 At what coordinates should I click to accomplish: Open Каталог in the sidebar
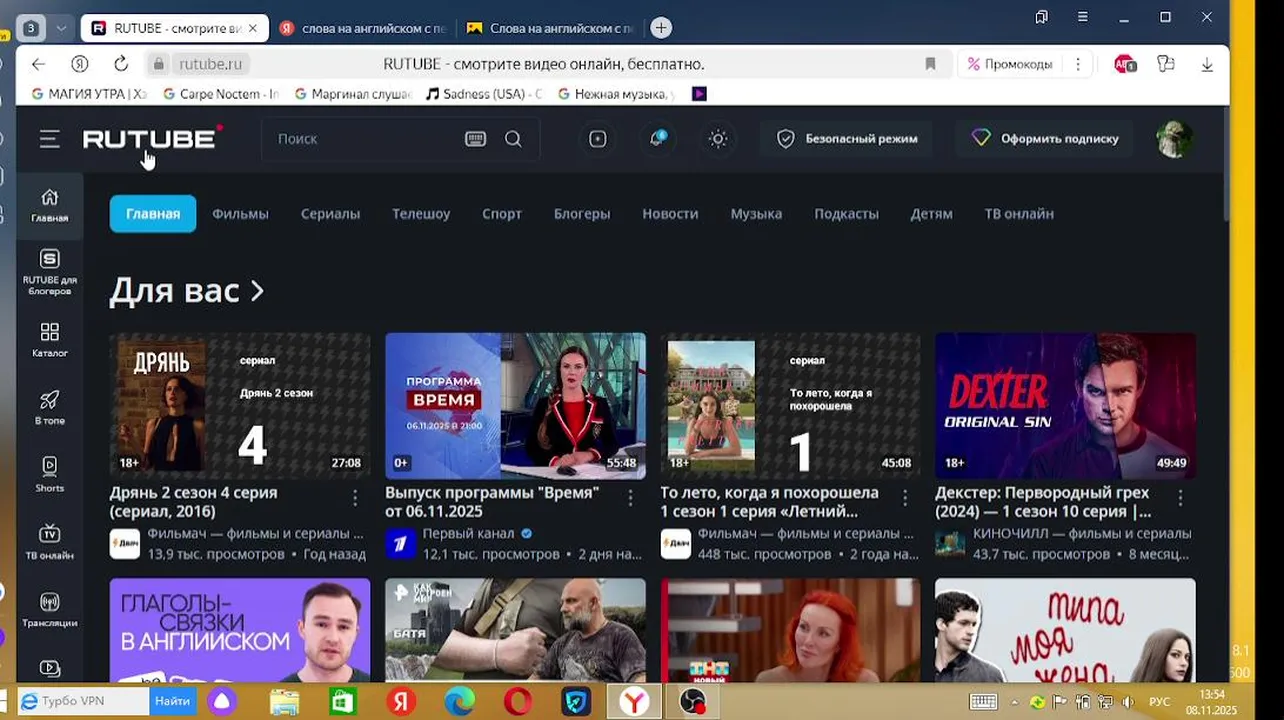click(49, 340)
